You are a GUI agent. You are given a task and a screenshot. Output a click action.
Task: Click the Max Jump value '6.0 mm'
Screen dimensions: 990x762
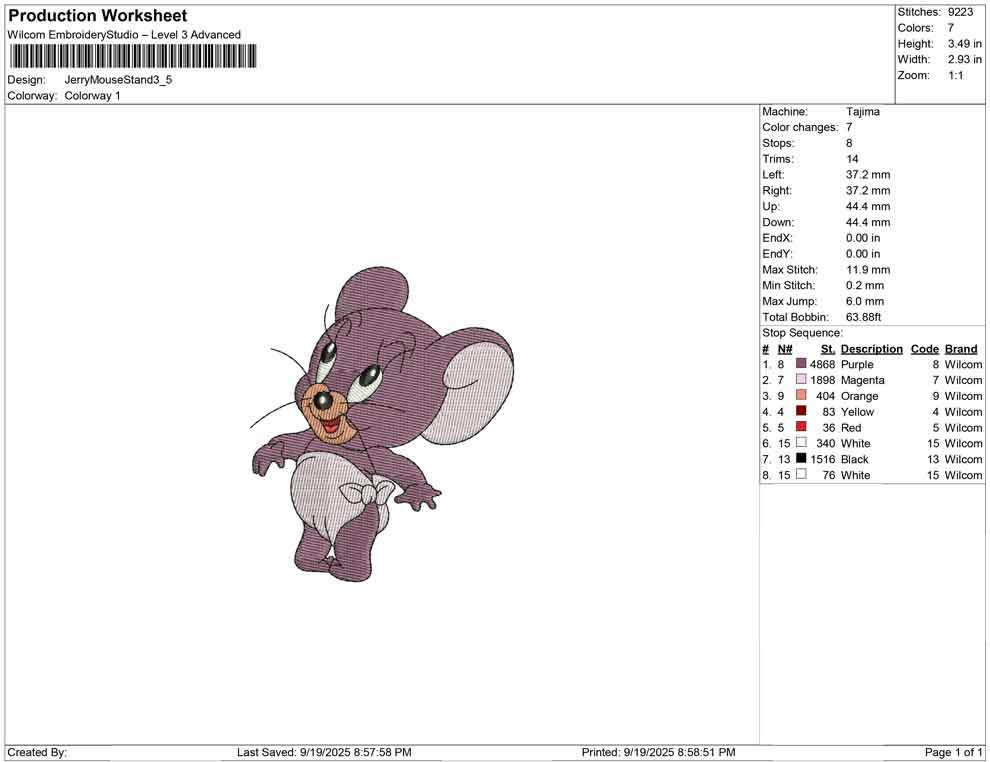[x=864, y=301]
